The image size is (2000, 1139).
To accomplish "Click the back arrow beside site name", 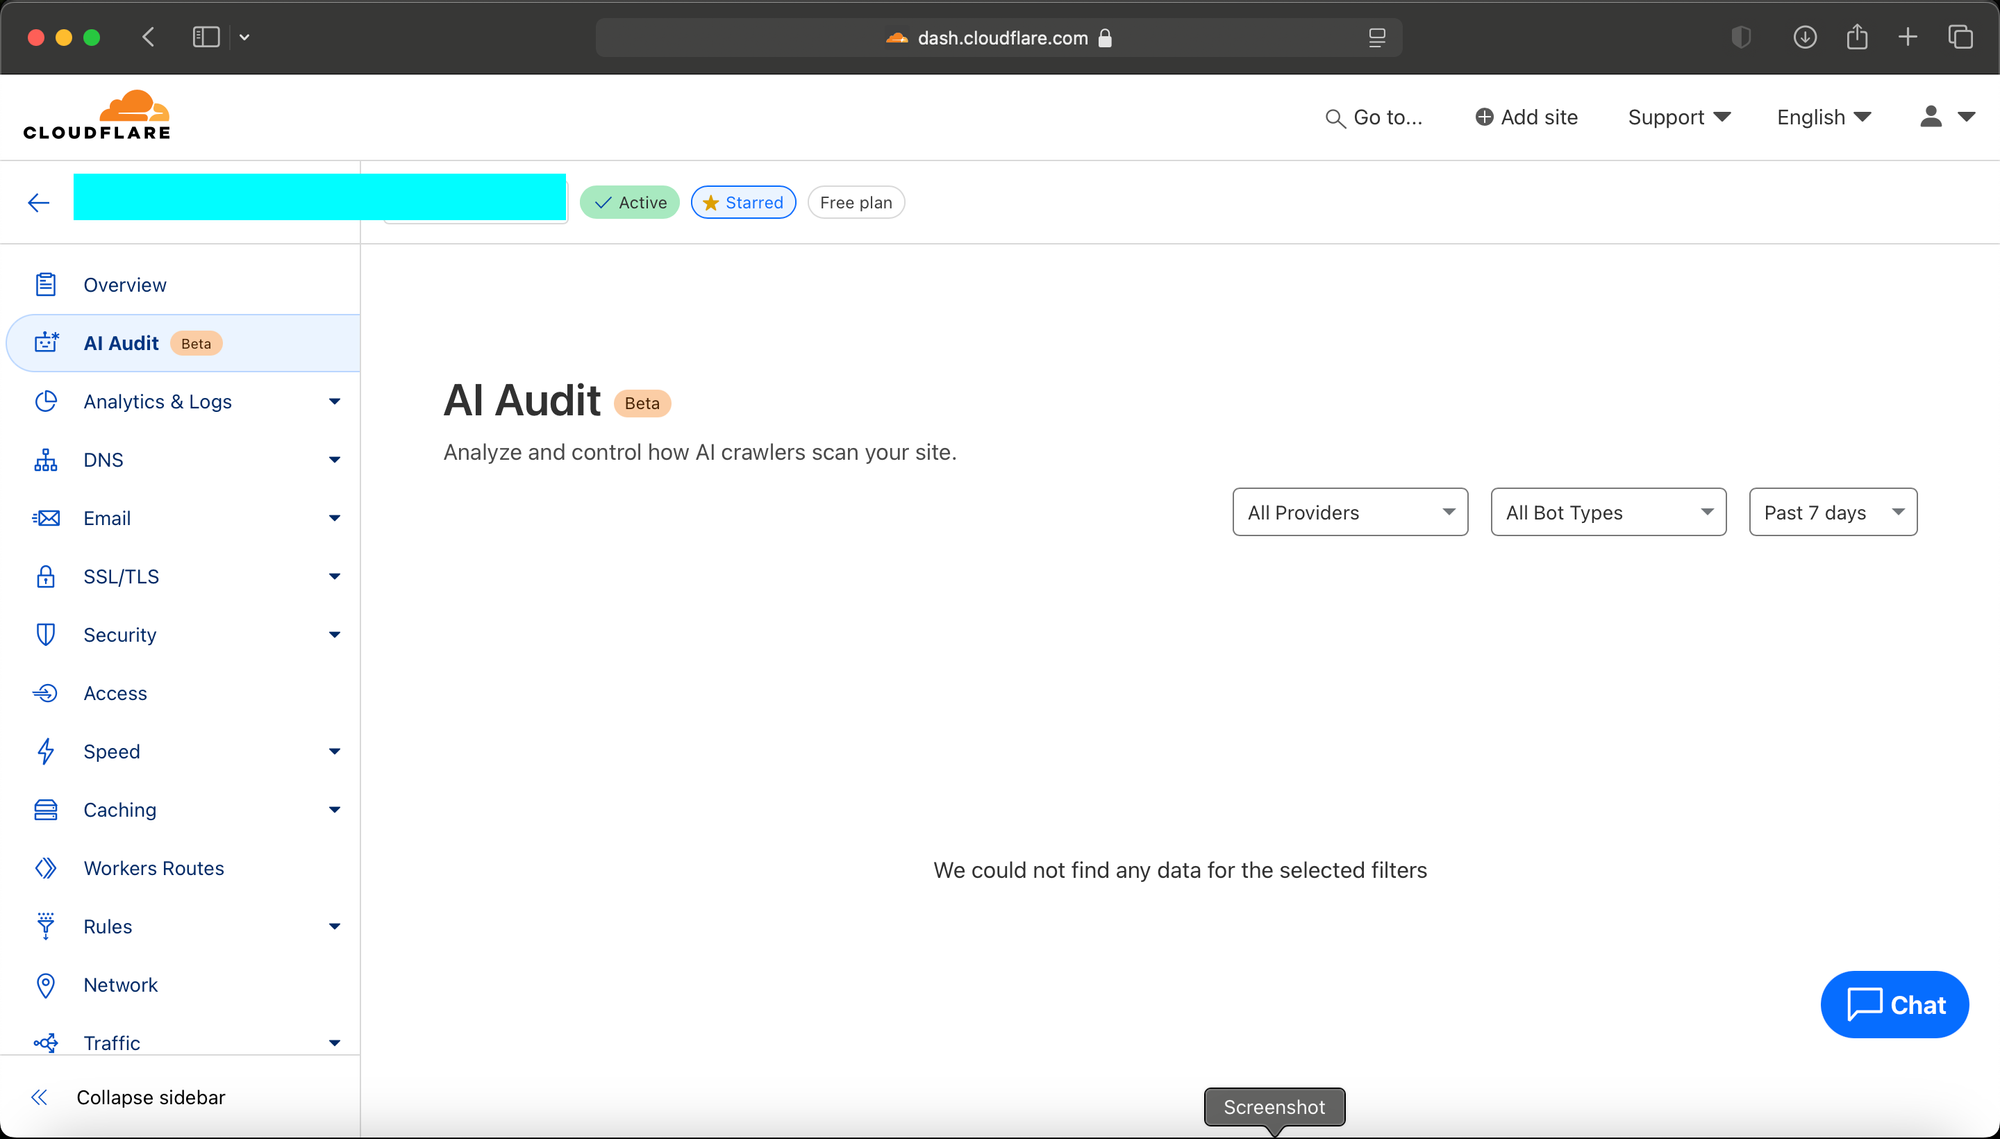I will (x=38, y=203).
